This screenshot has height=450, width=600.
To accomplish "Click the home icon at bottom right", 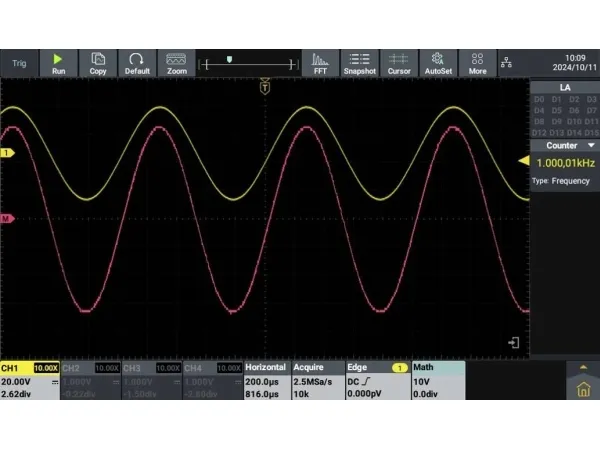I will coord(583,381).
